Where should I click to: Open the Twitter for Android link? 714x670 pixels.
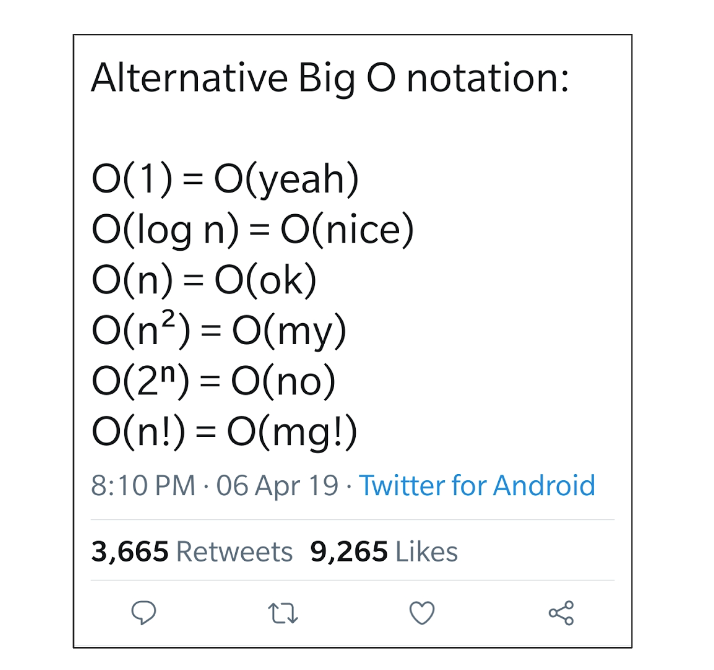[477, 486]
